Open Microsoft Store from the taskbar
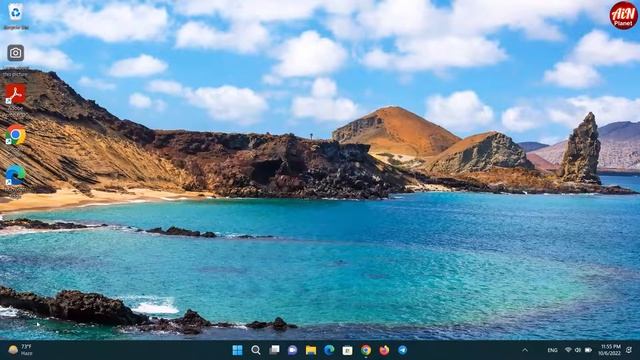 point(347,350)
